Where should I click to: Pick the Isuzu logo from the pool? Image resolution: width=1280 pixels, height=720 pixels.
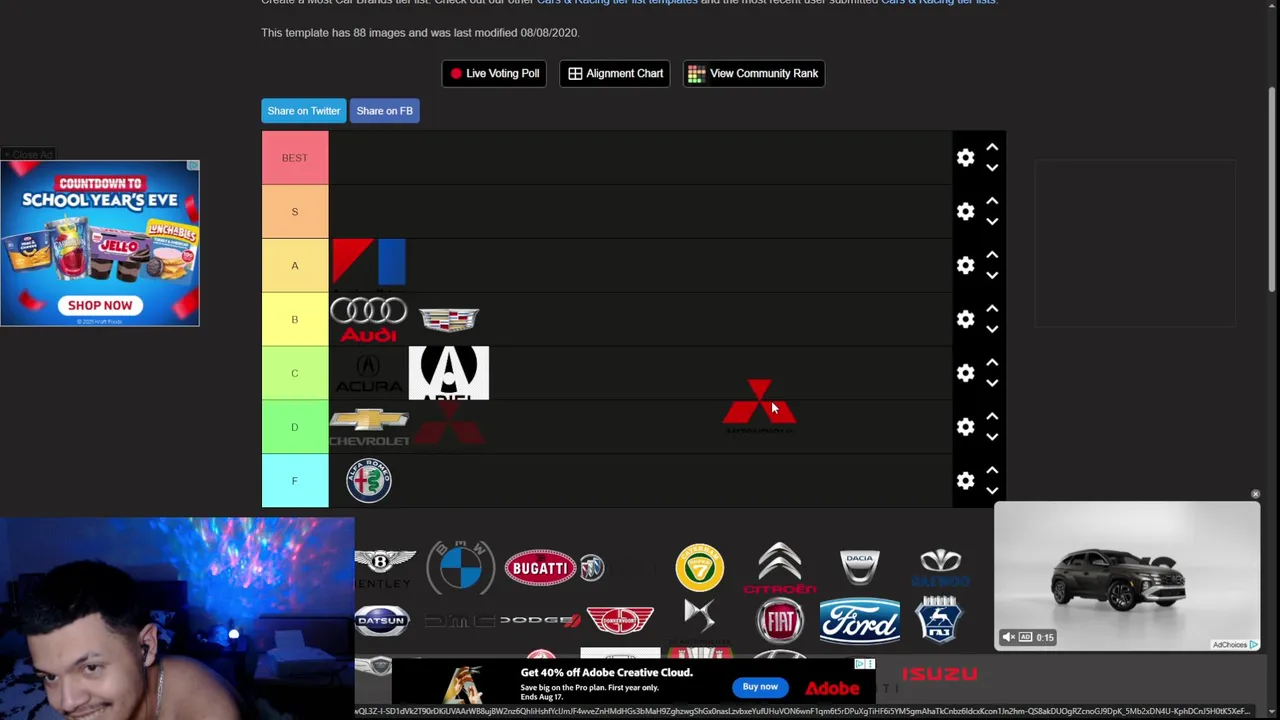[x=940, y=674]
